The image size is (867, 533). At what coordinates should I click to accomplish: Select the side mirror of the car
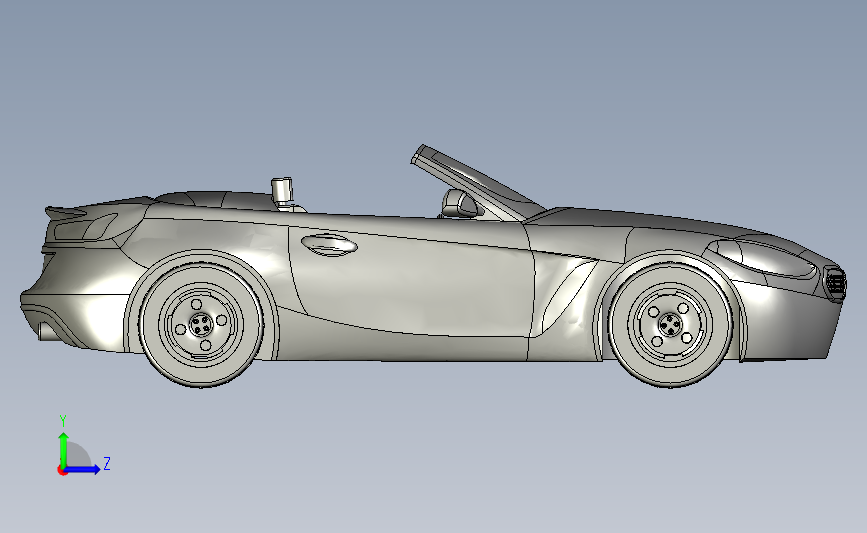click(x=461, y=203)
